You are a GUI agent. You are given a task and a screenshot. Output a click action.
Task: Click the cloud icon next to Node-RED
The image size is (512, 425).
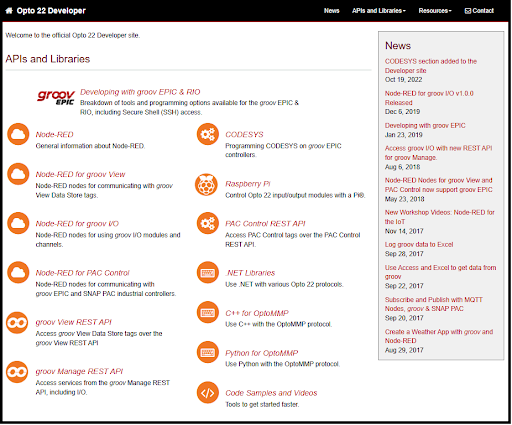(18, 134)
